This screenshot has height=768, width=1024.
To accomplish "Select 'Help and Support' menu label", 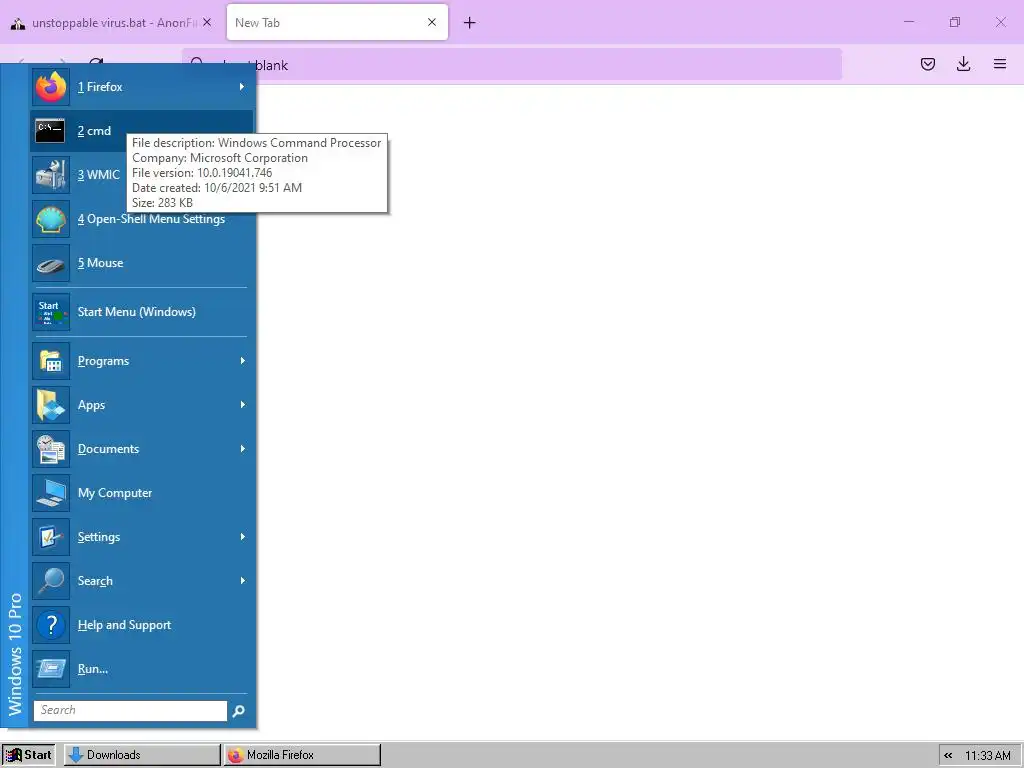I will tap(124, 625).
